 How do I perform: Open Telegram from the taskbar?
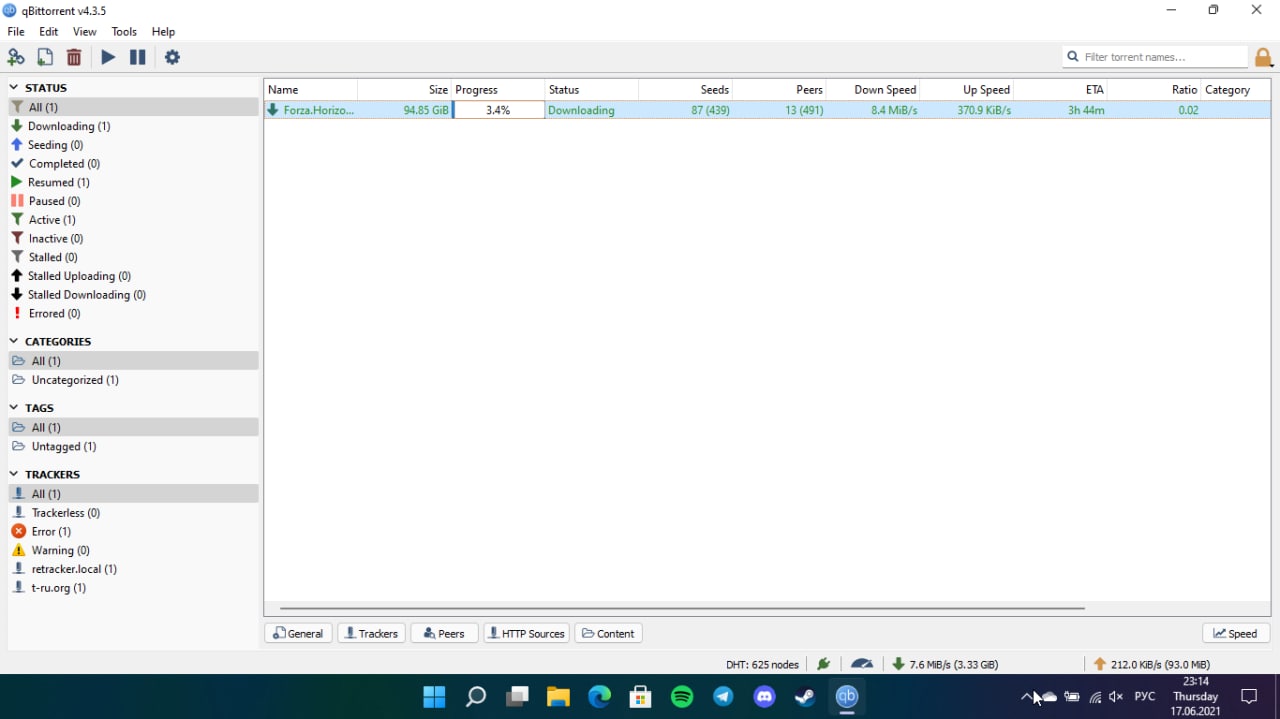click(x=723, y=697)
